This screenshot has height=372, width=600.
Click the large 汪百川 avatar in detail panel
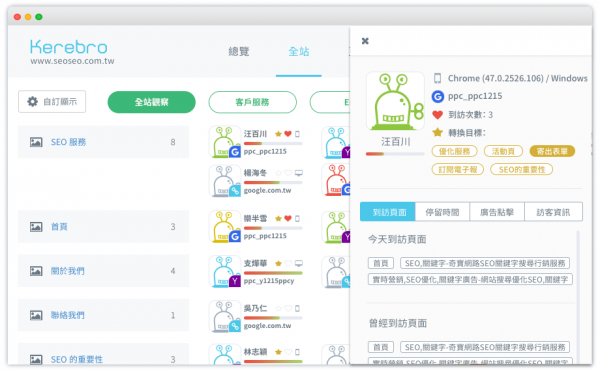click(395, 101)
